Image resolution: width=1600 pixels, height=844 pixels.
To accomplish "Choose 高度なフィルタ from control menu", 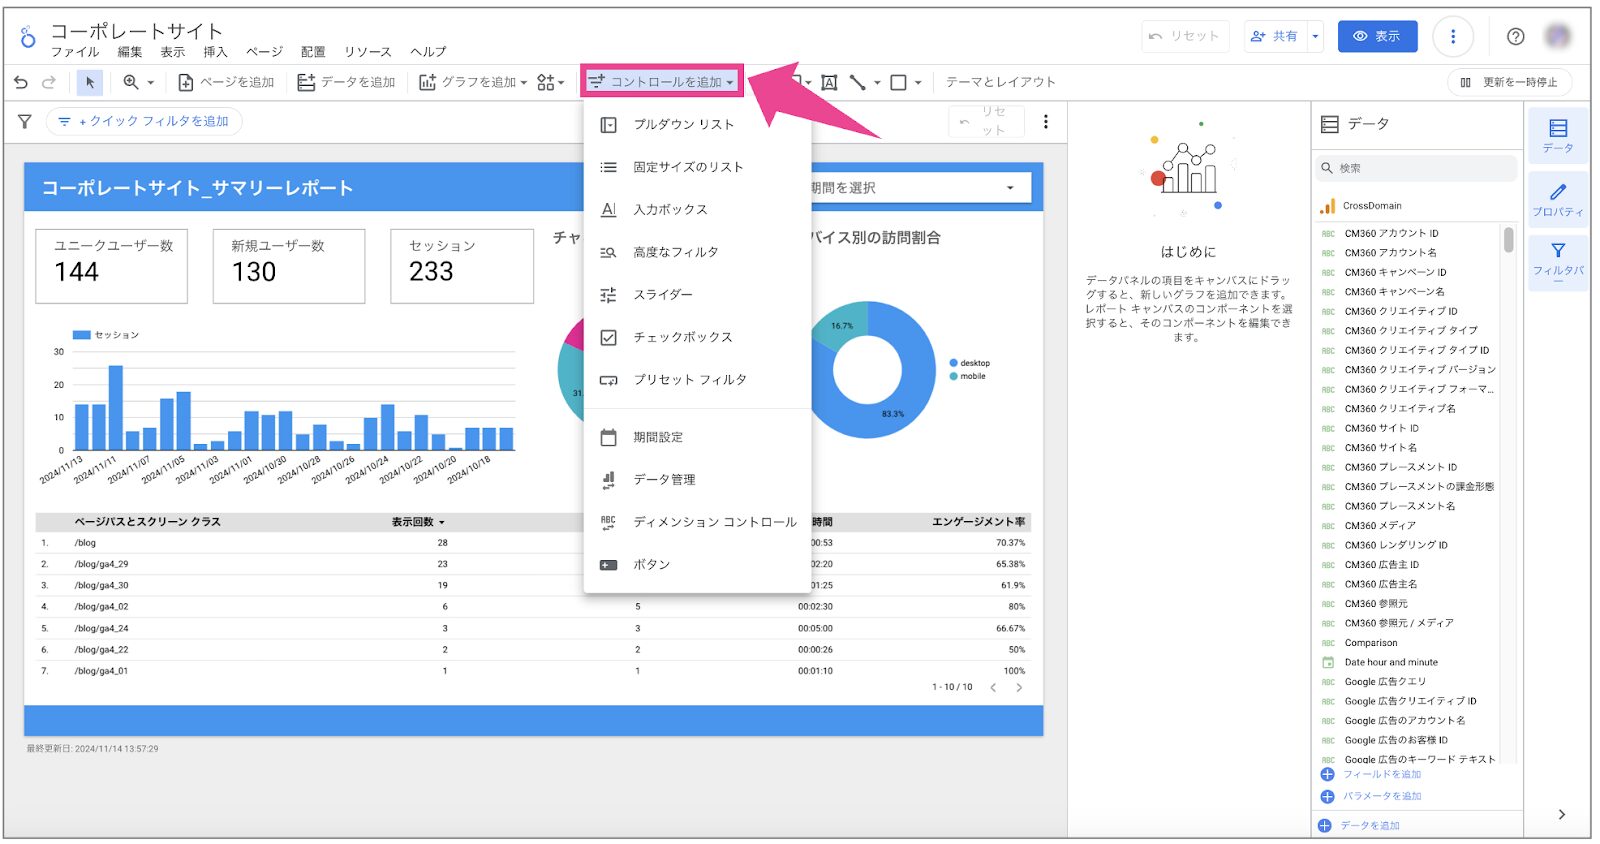I will coord(697,252).
